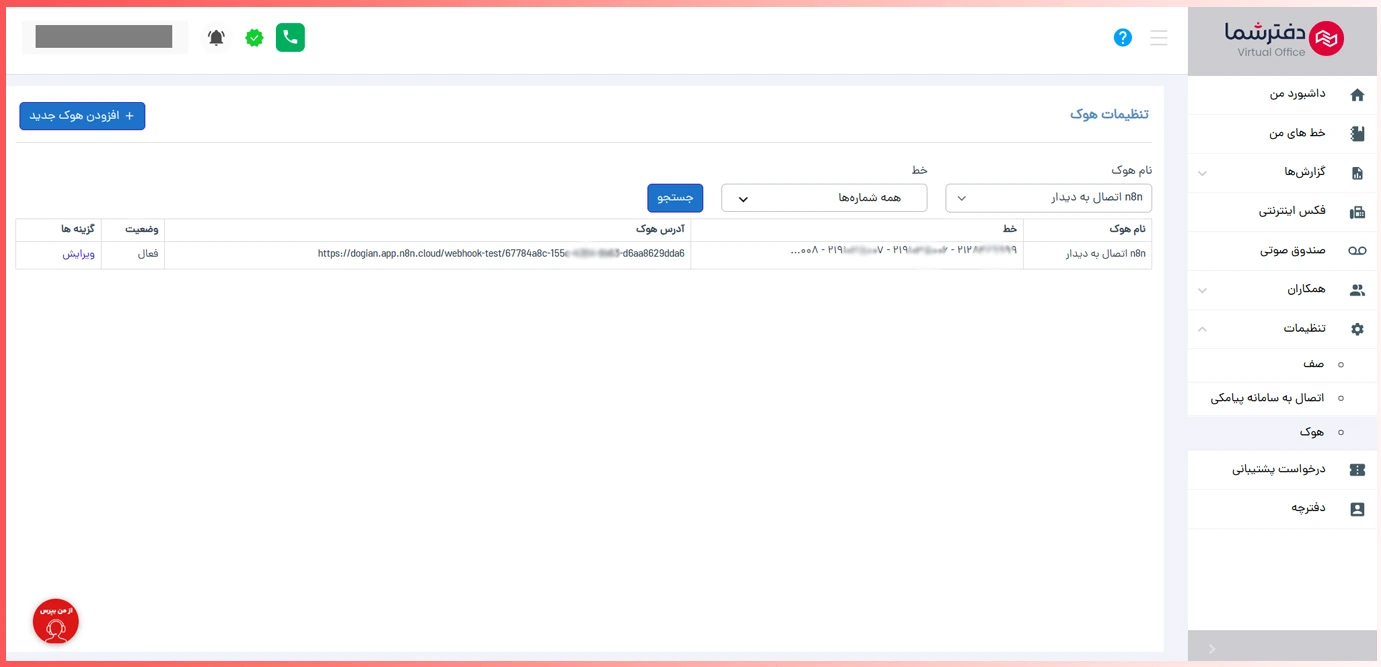The height and width of the screenshot is (667, 1381).
Task: Click the داشبورد من home icon
Action: point(1357,95)
